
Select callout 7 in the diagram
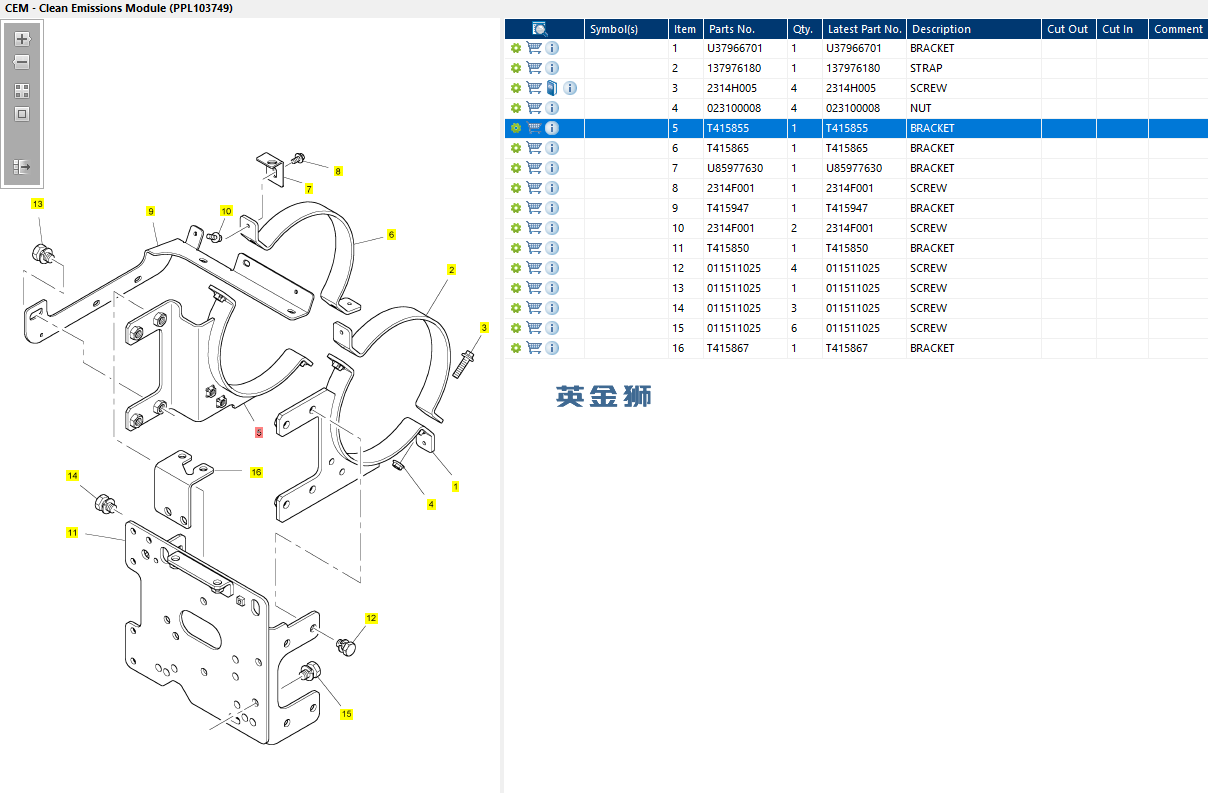(309, 189)
